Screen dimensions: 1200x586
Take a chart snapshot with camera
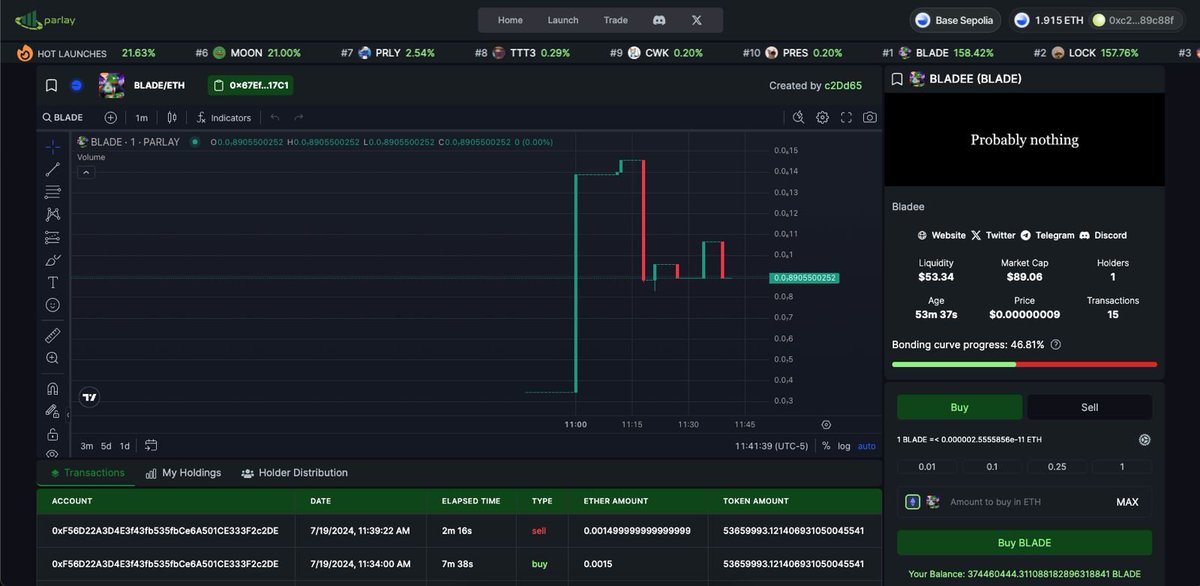coord(870,117)
